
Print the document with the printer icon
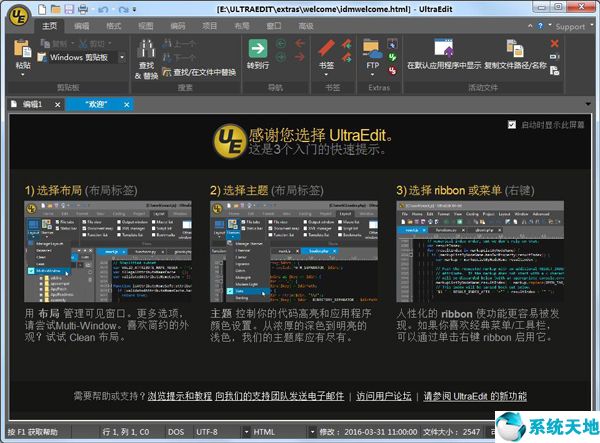click(83, 9)
